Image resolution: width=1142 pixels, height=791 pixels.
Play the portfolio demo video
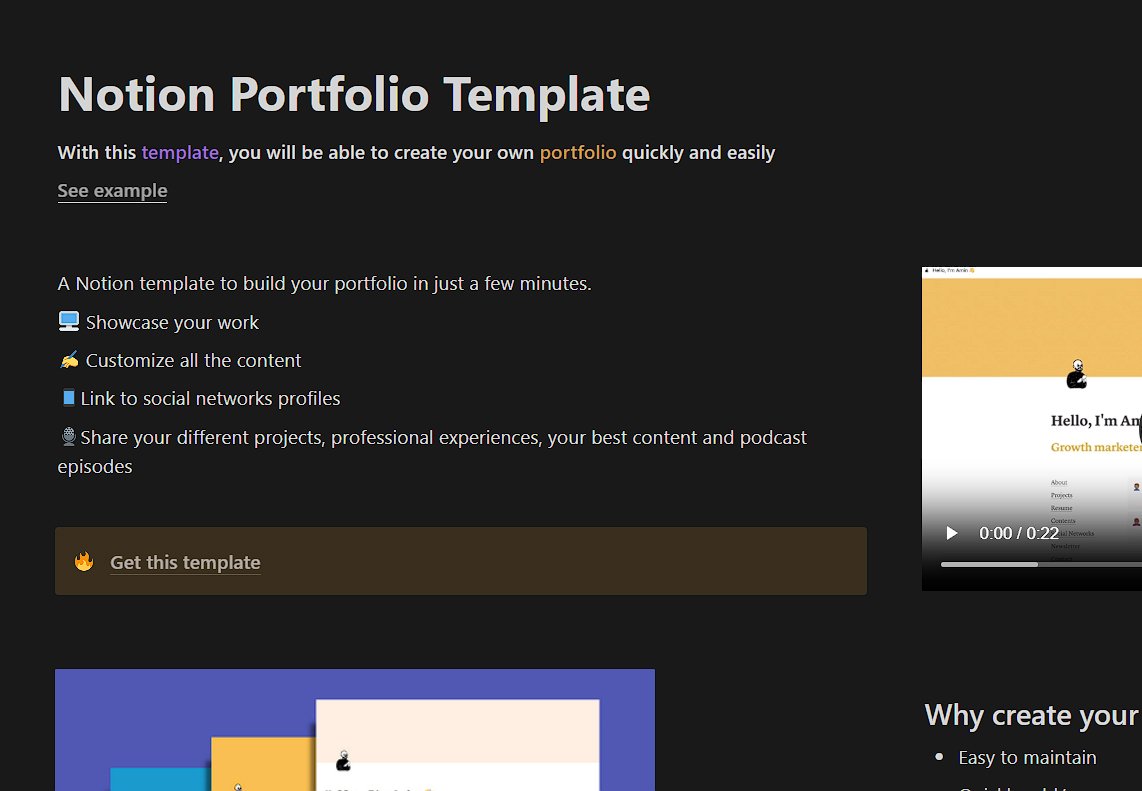951,533
